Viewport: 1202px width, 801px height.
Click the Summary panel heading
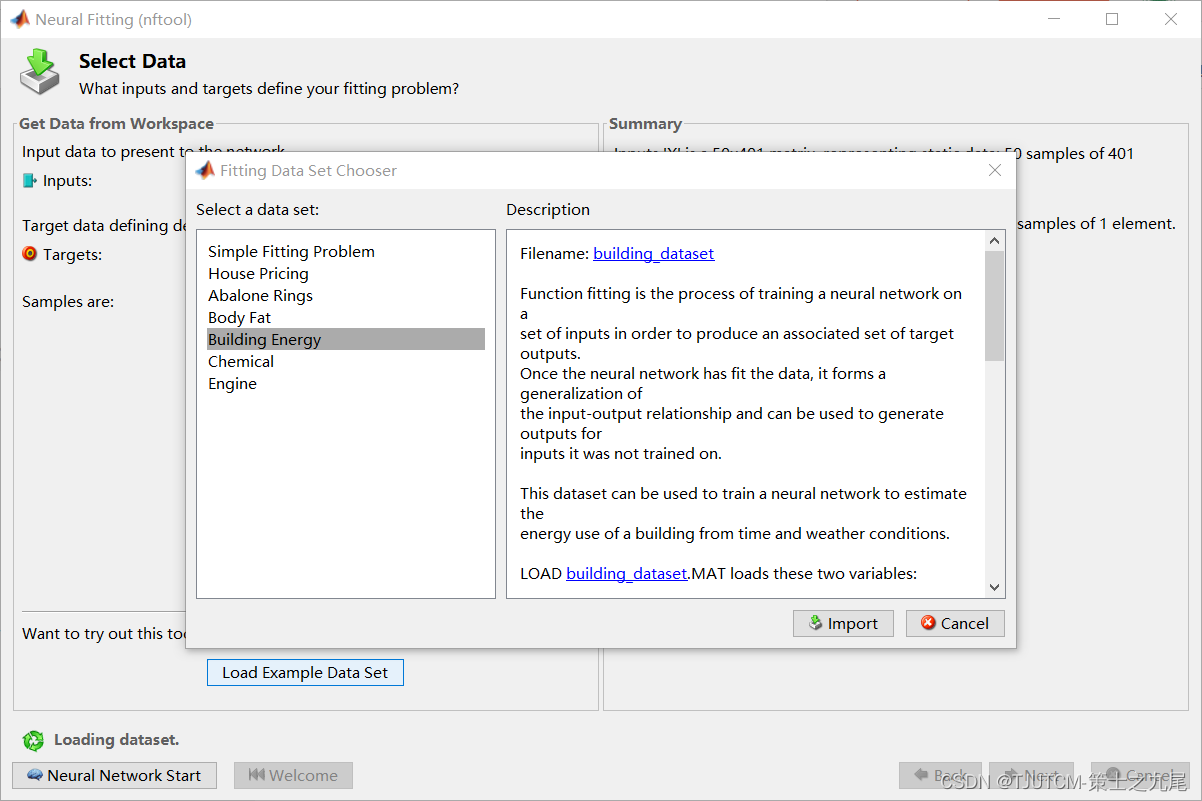[x=645, y=124]
